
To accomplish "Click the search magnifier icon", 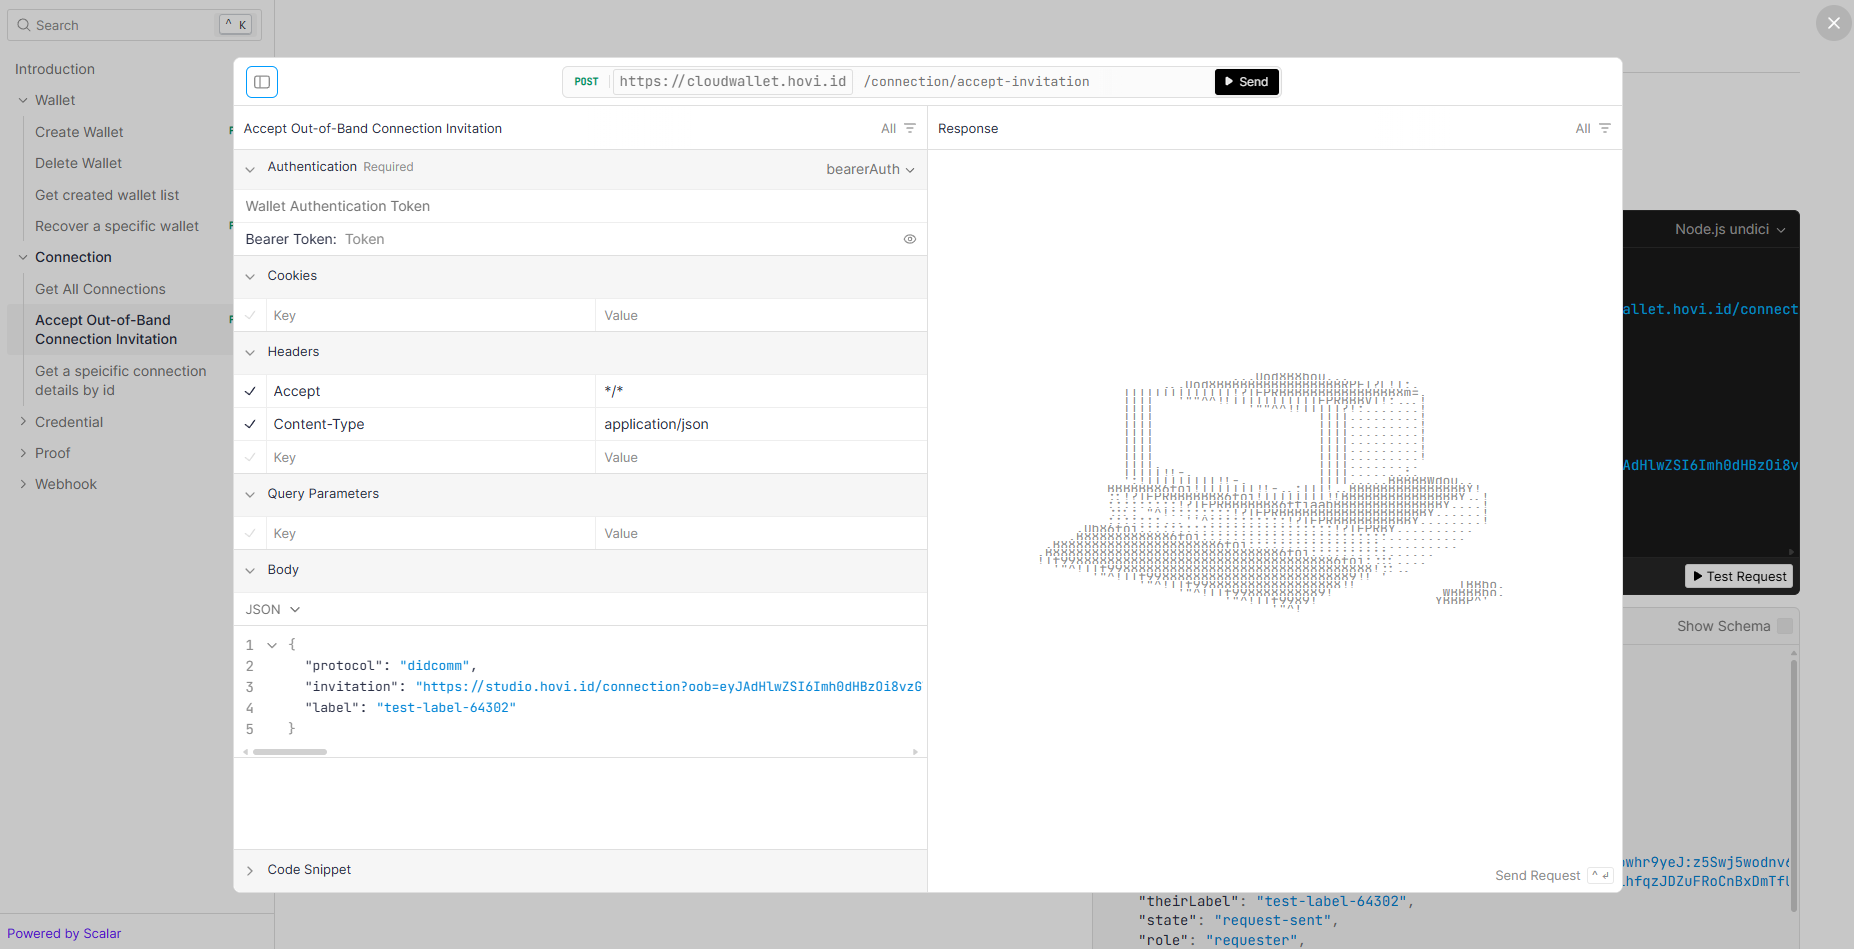I will [24, 25].
